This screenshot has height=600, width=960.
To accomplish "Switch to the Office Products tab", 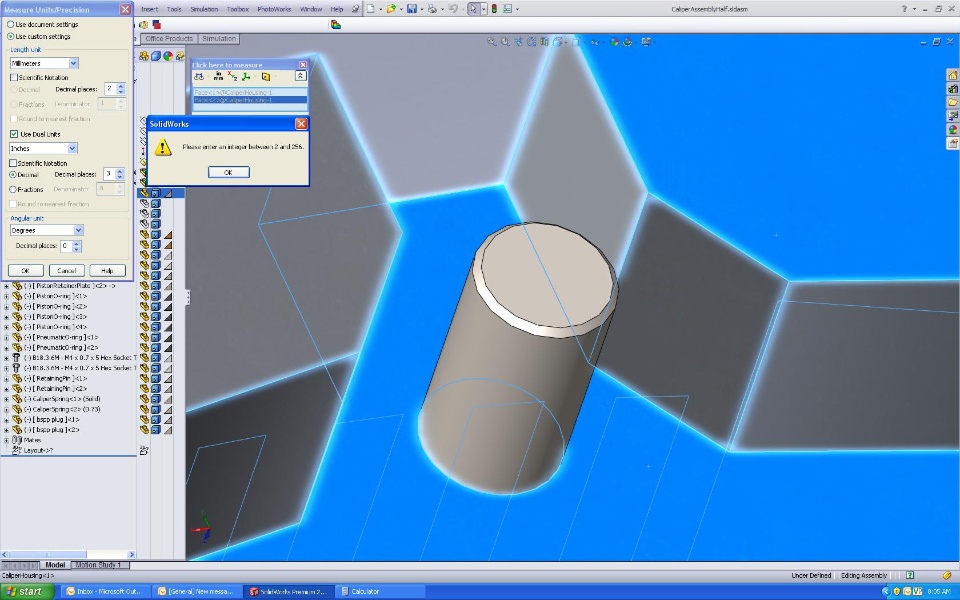I will pyautogui.click(x=168, y=39).
